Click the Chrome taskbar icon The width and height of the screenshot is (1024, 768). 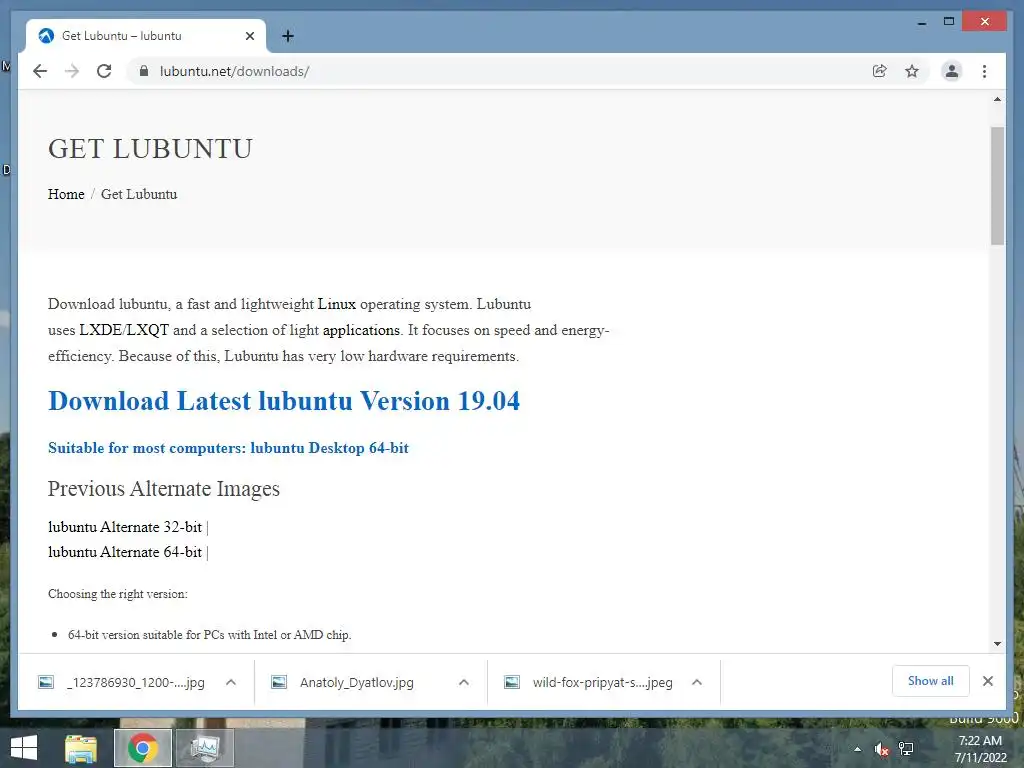142,748
